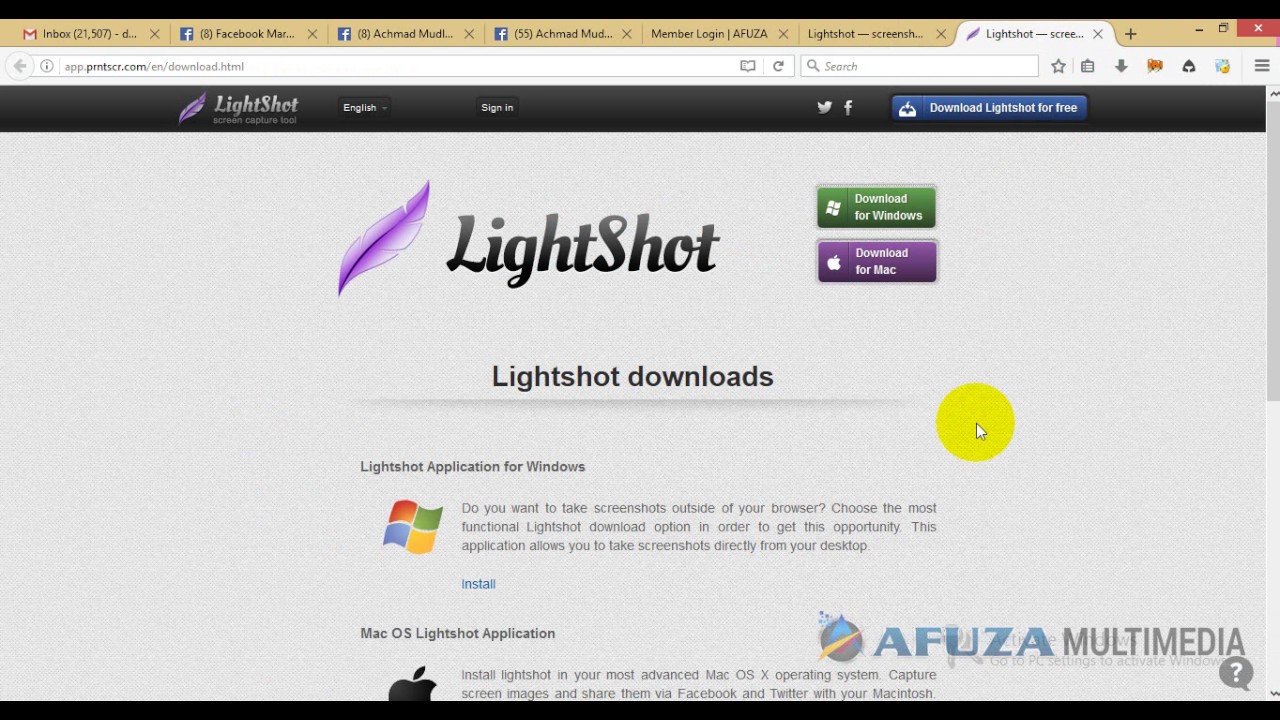Open LightShot Twitter page icon
The image size is (1280, 720).
click(824, 107)
